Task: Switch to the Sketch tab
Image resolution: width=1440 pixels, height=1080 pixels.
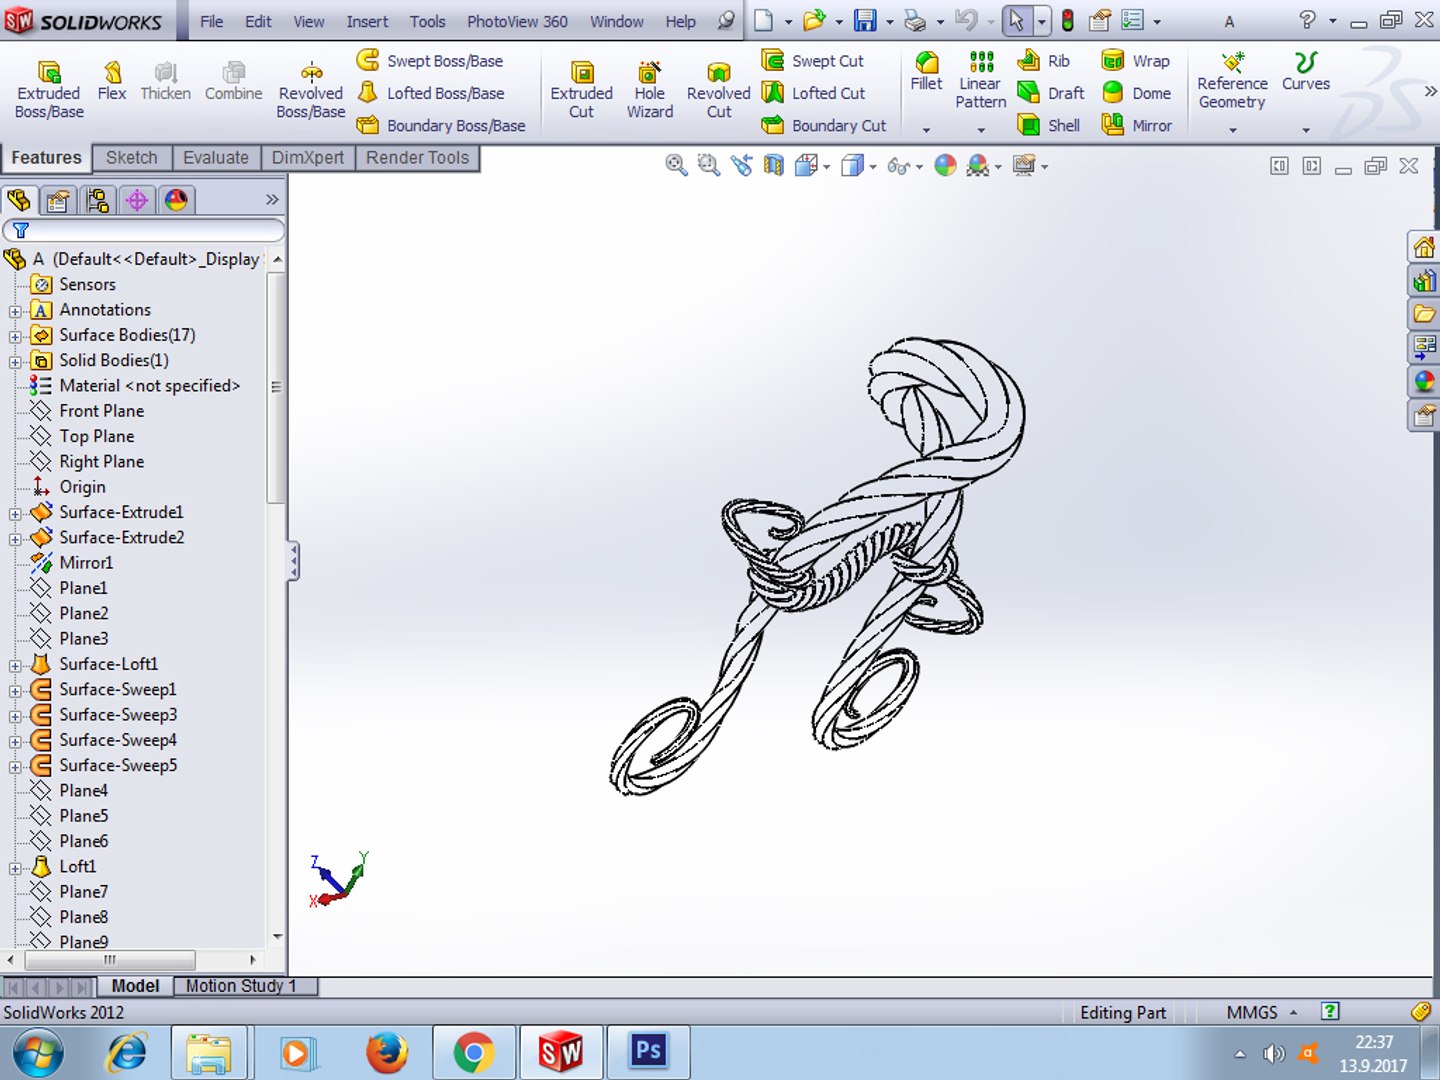Action: tap(132, 158)
